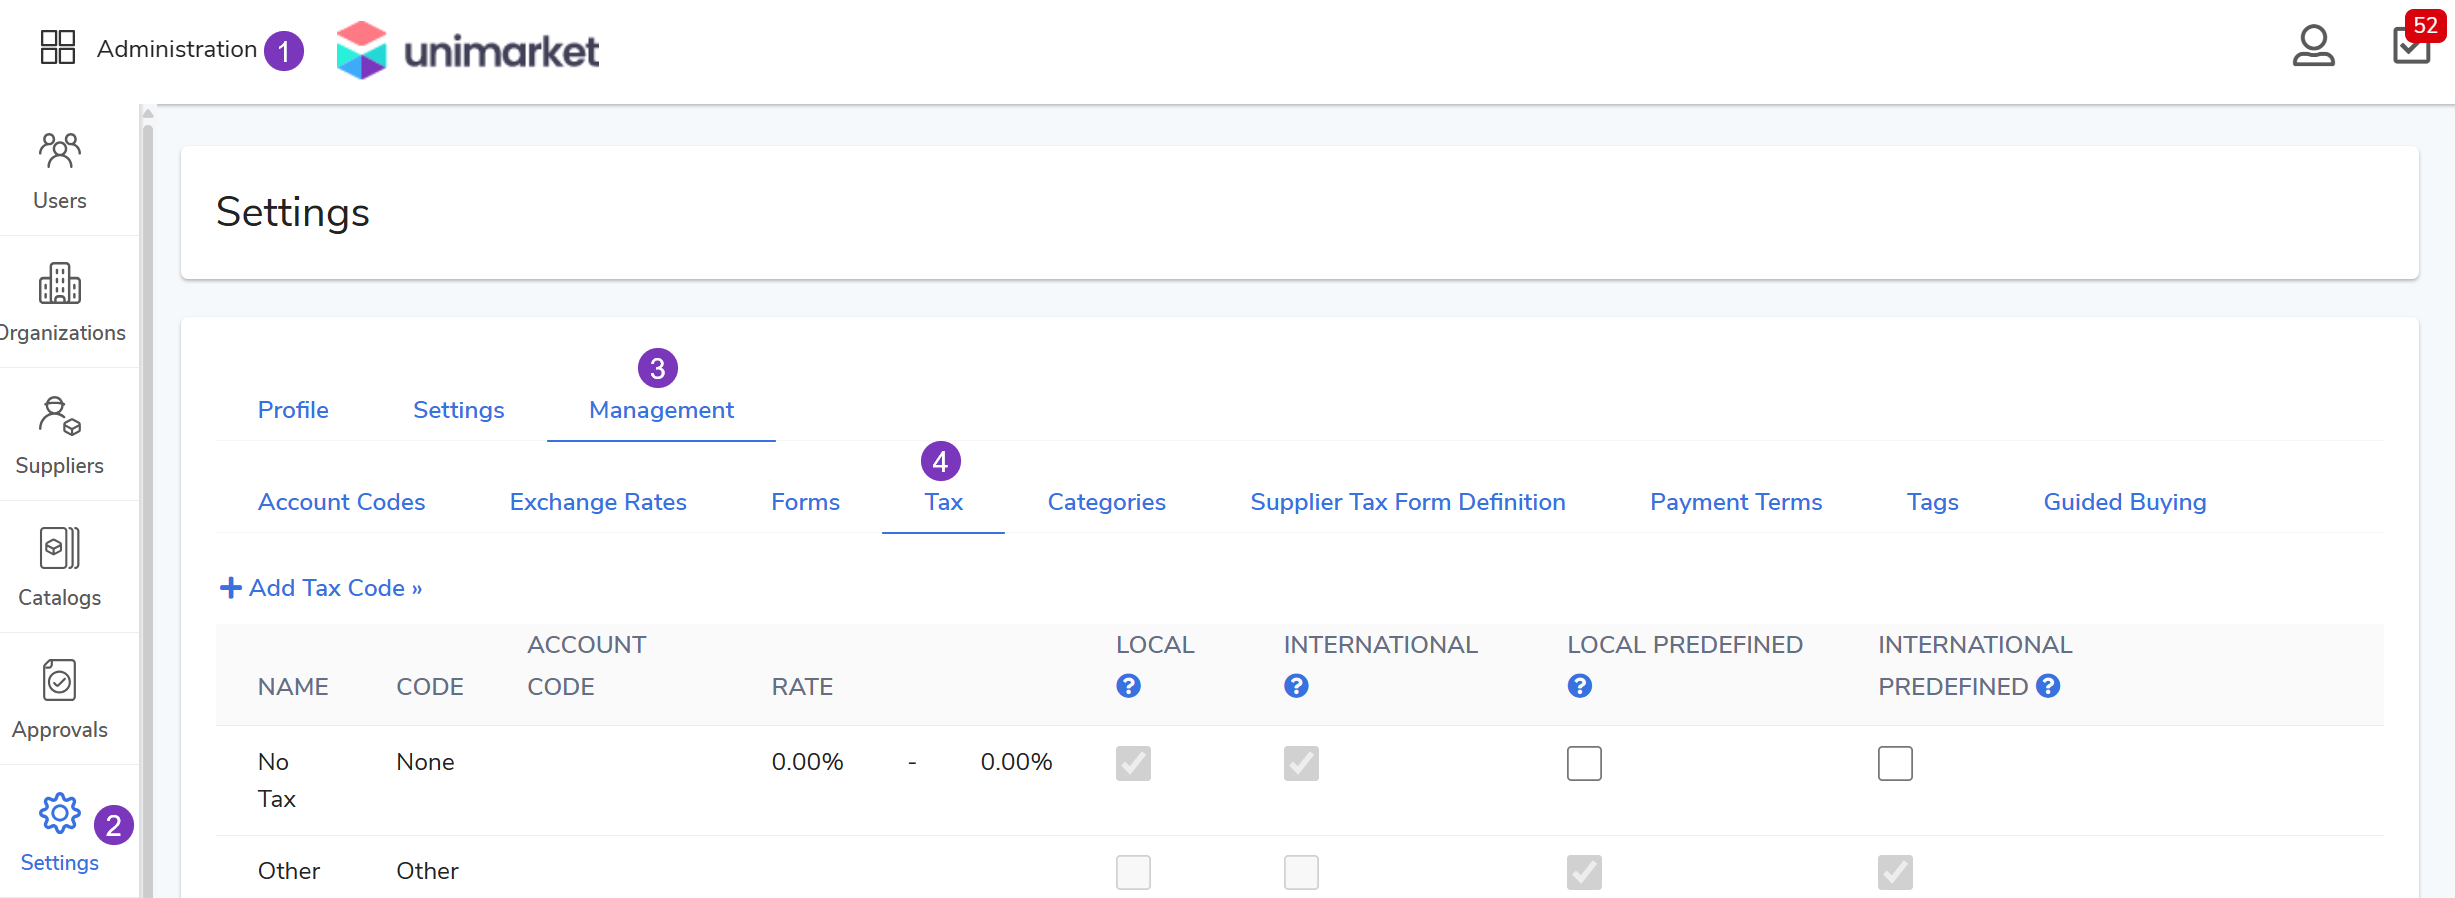Open the Supplier Tax Form Definition tab
Image resolution: width=2455 pixels, height=898 pixels.
(1407, 502)
